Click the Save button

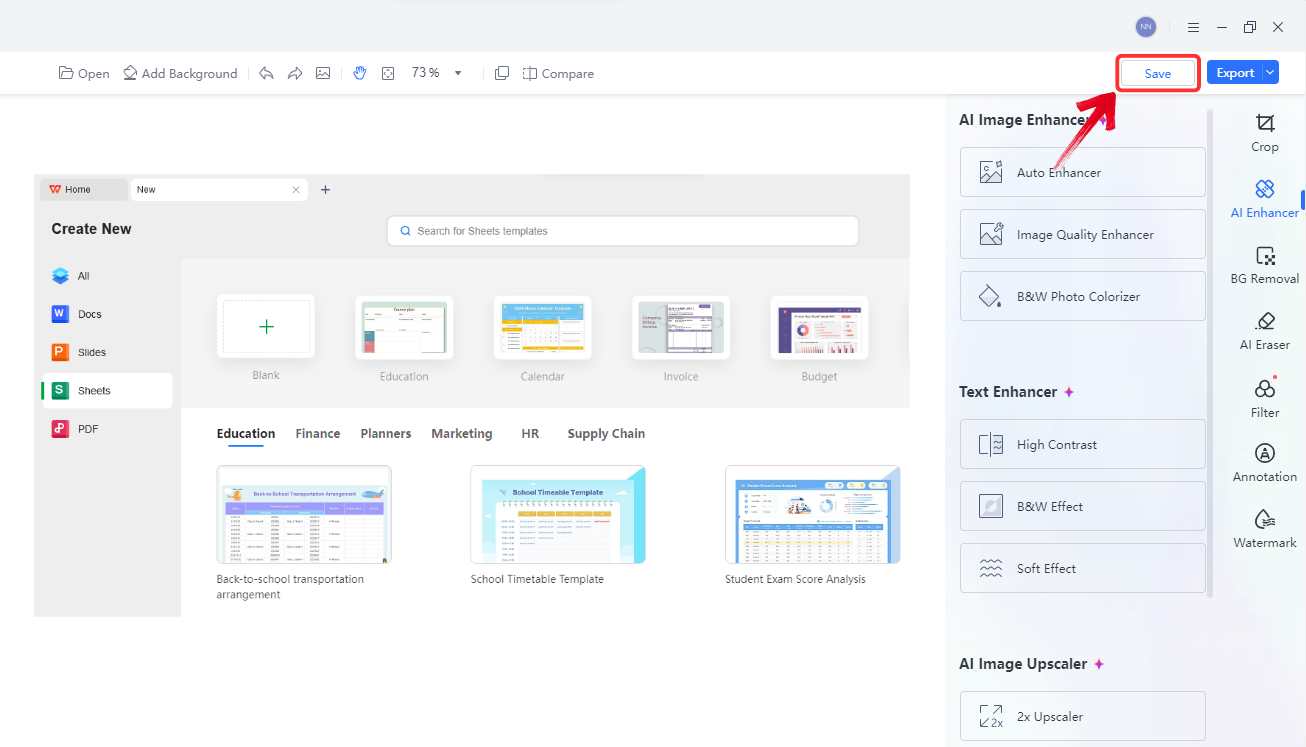click(x=1157, y=73)
